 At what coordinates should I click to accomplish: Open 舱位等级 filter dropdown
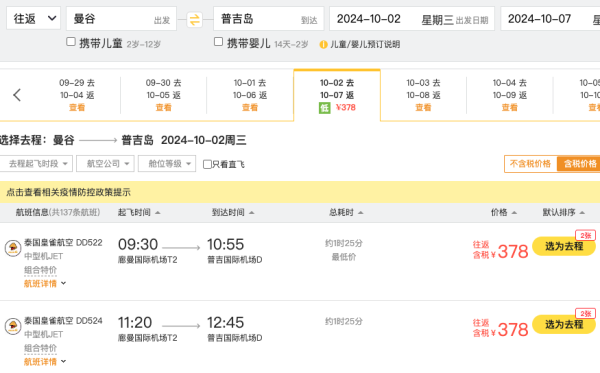(x=167, y=164)
